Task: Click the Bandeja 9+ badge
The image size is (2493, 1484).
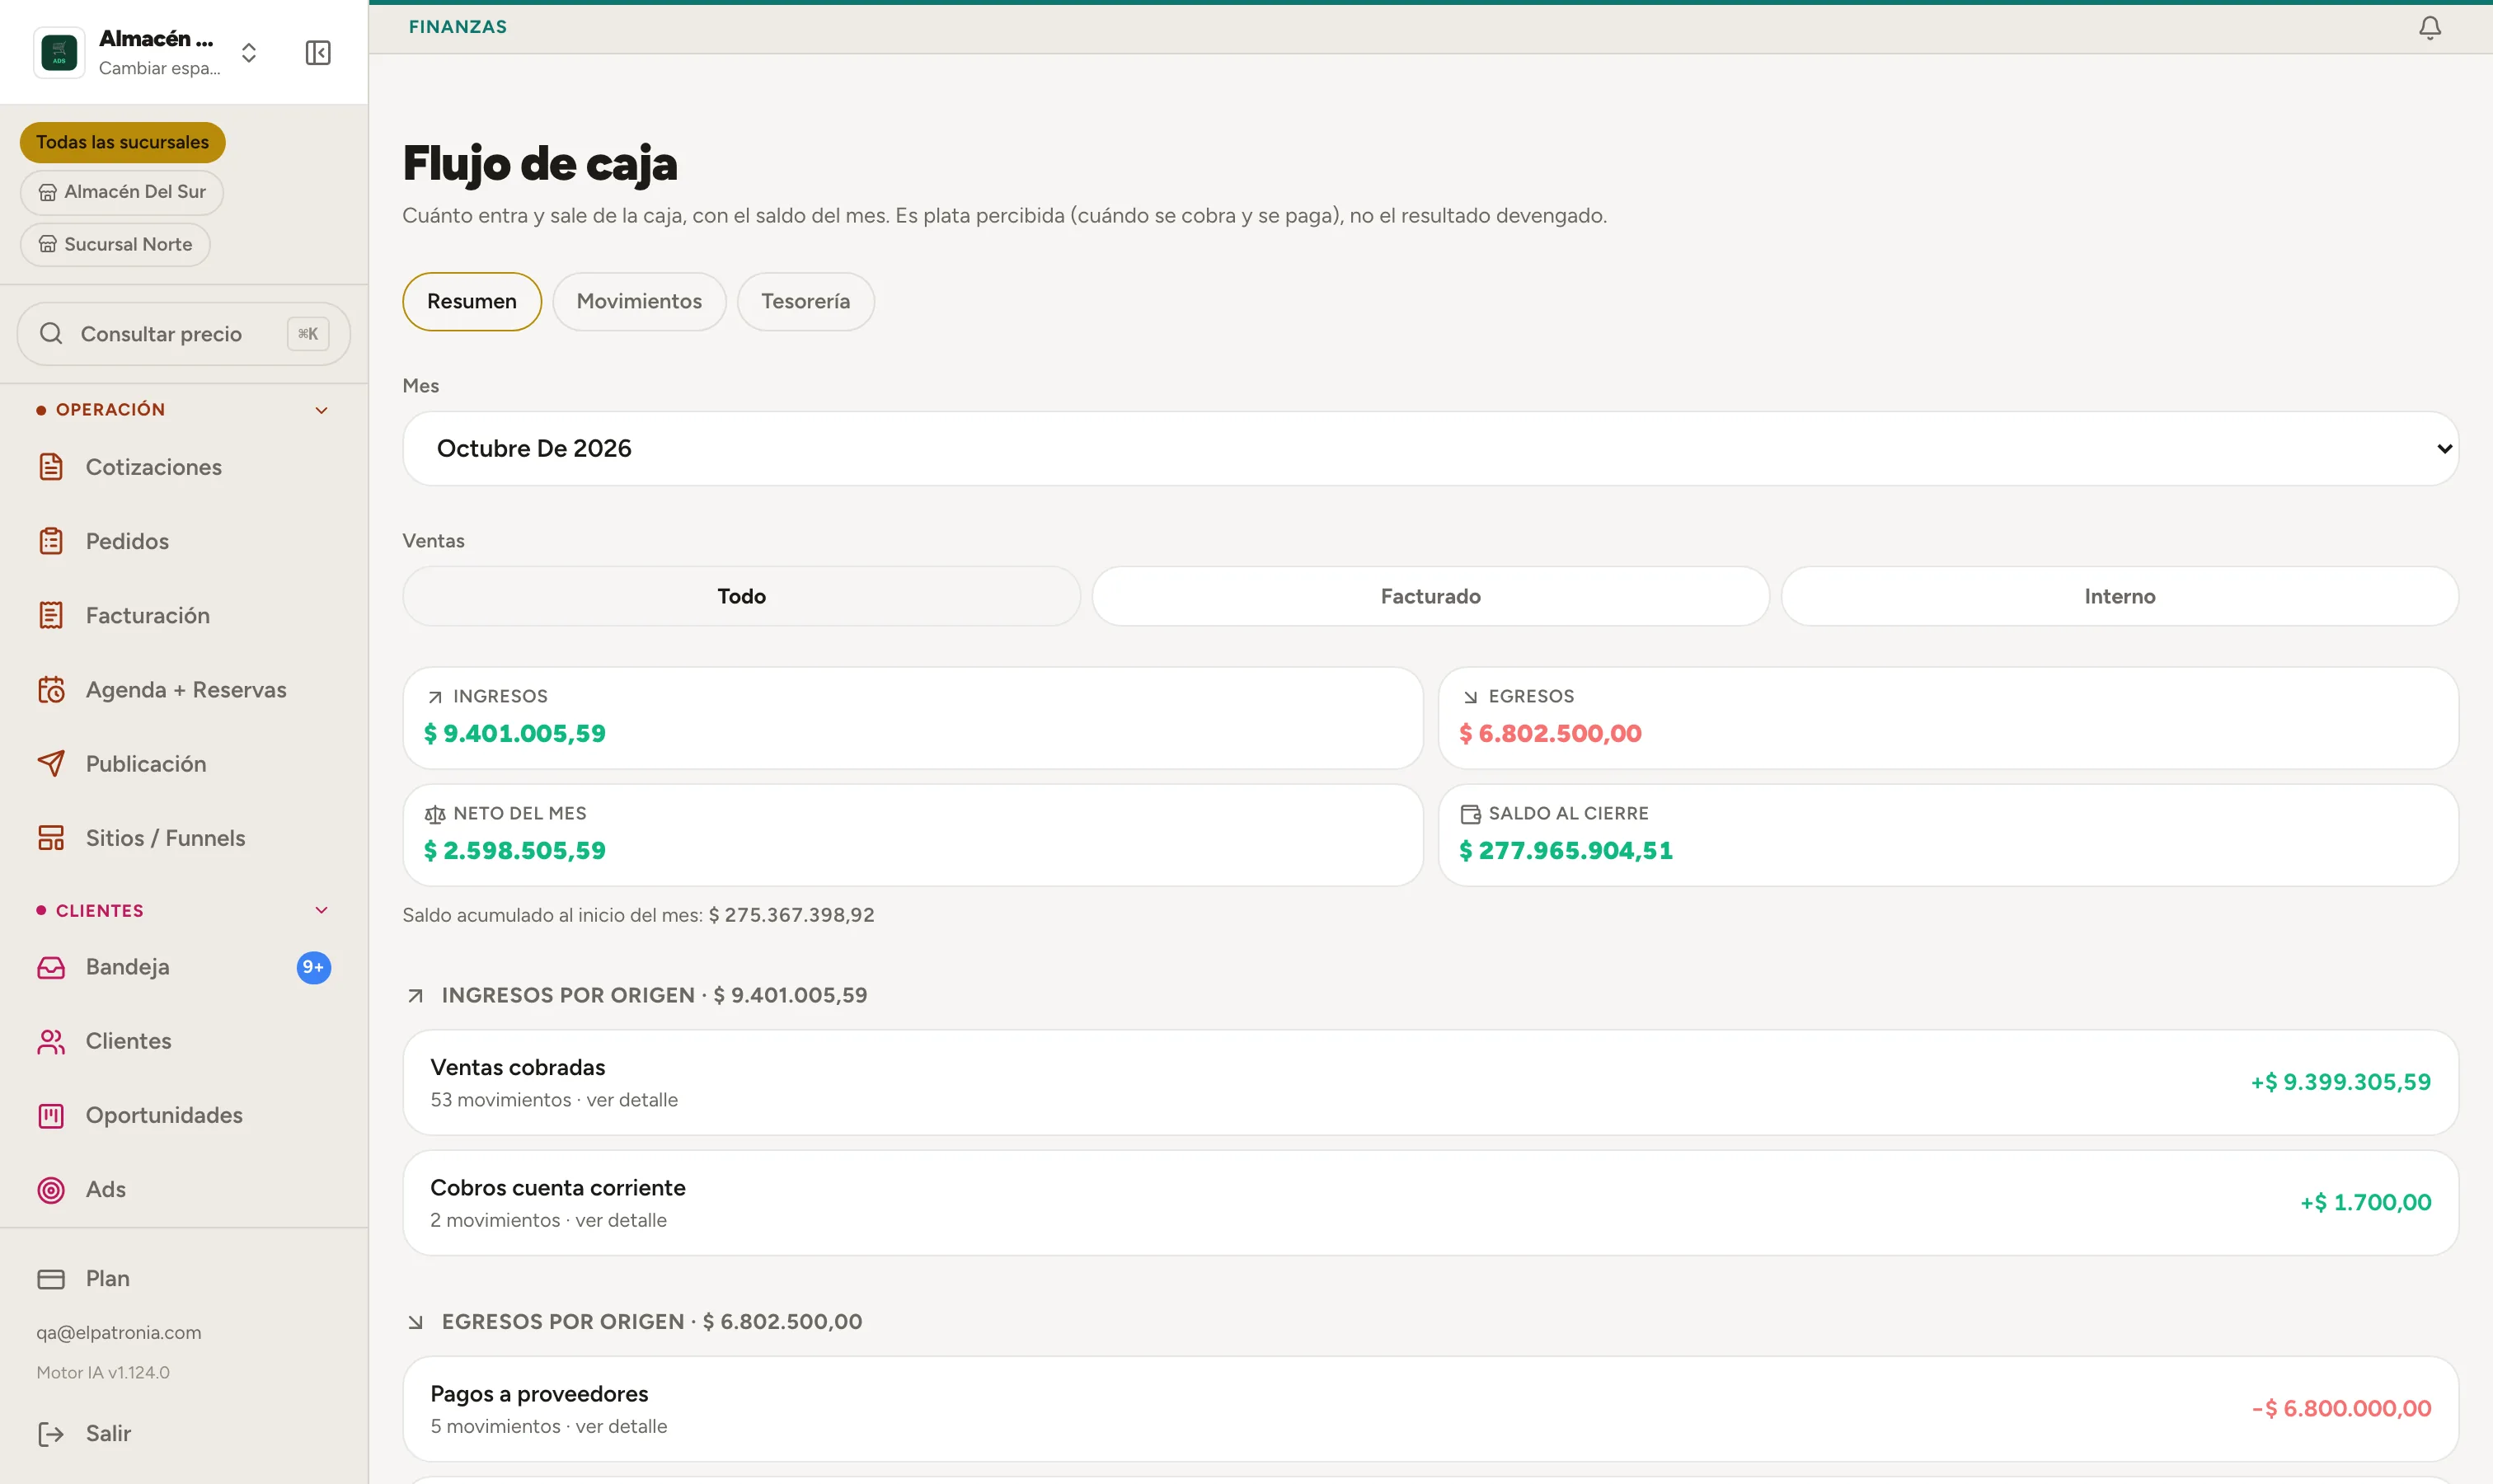Action: click(x=313, y=967)
